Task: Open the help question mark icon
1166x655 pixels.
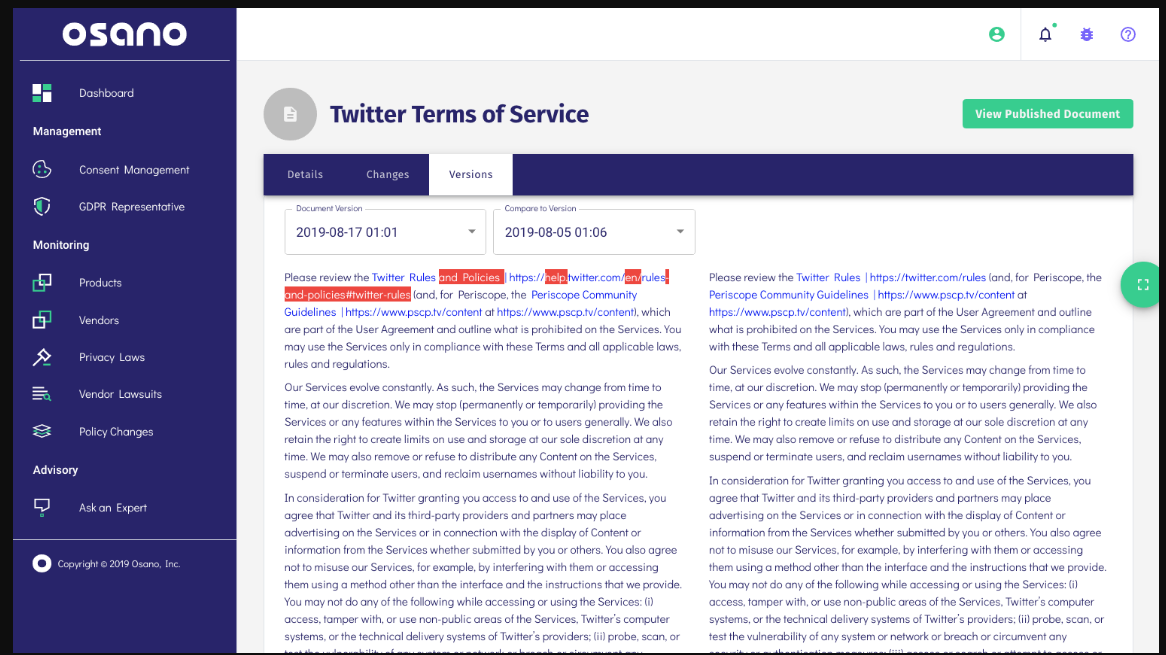Action: tap(1128, 35)
